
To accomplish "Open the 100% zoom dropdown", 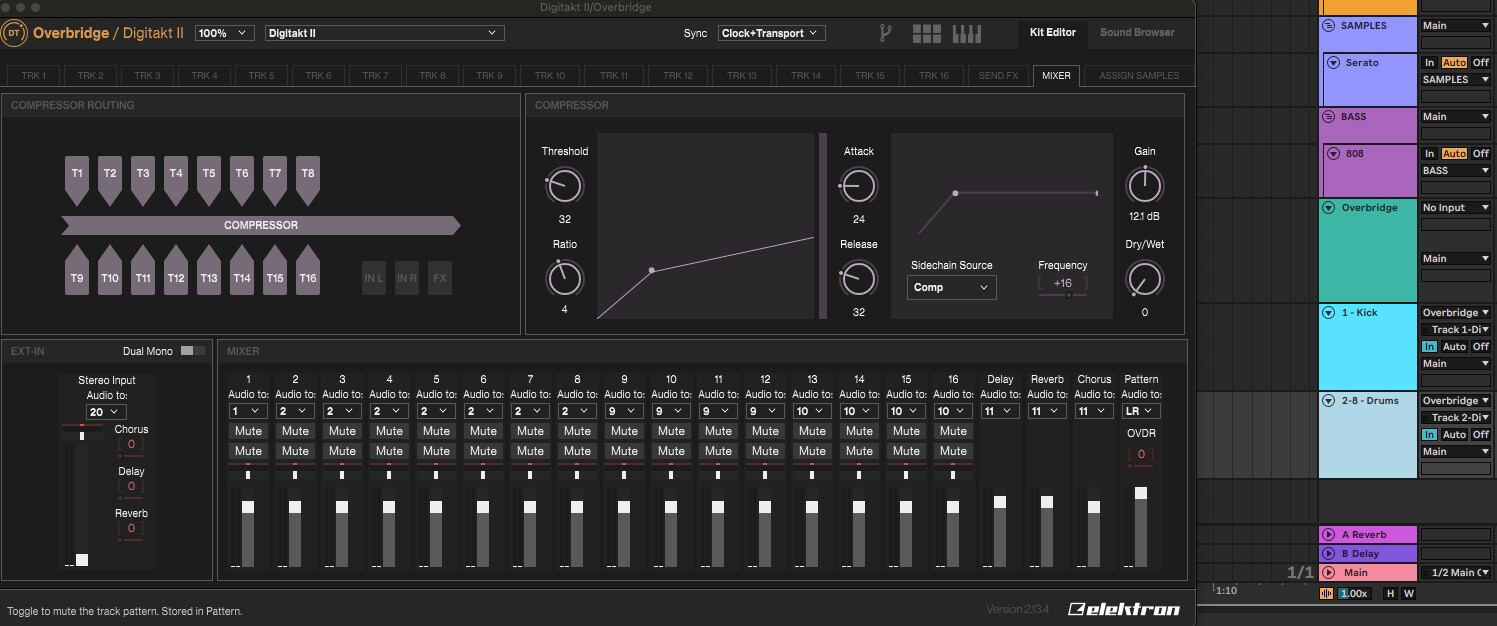I will click(x=225, y=33).
